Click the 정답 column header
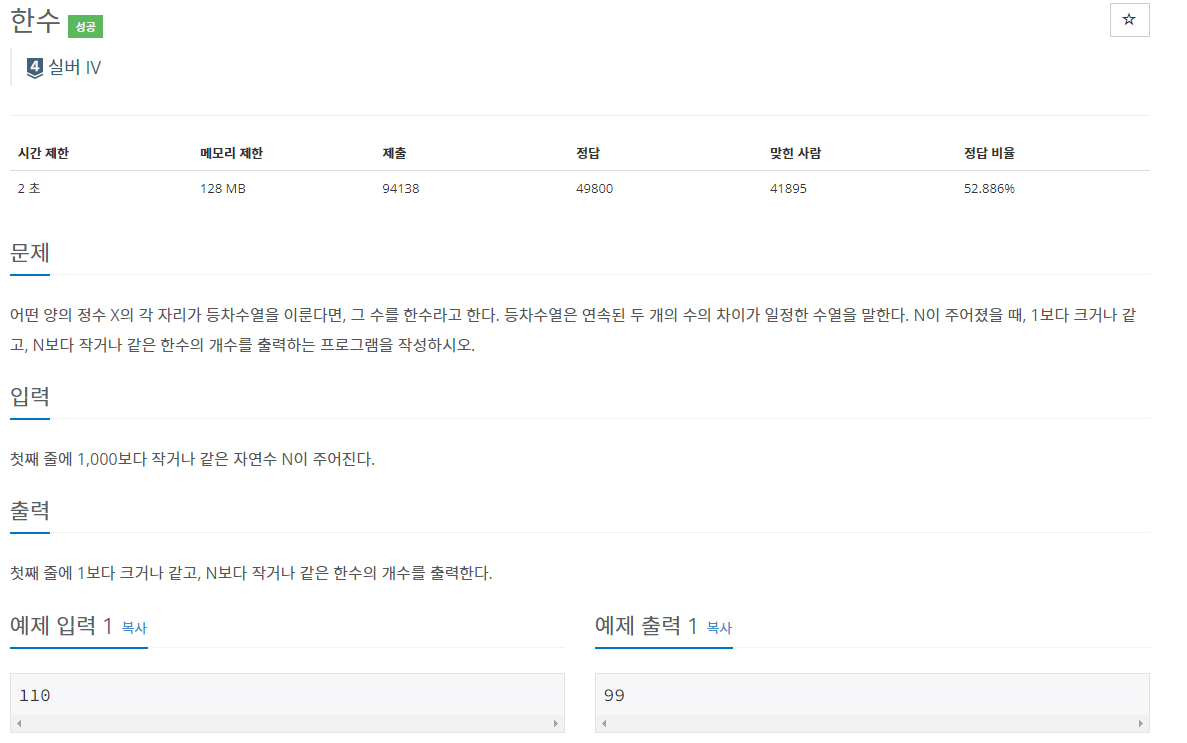 pos(587,153)
